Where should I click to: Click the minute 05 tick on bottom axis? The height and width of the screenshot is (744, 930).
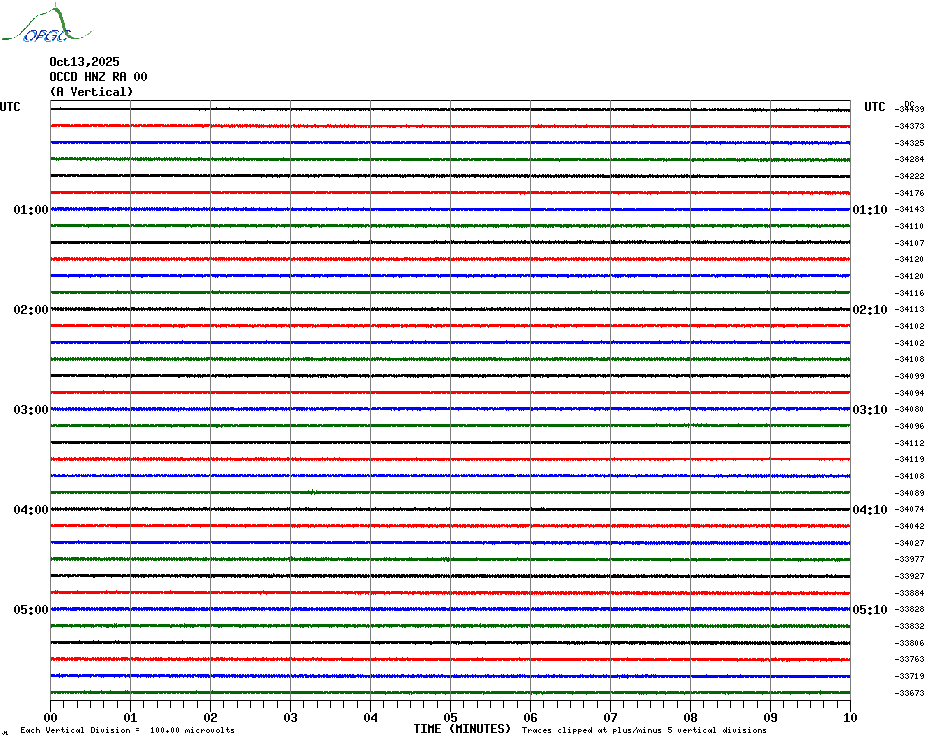450,717
